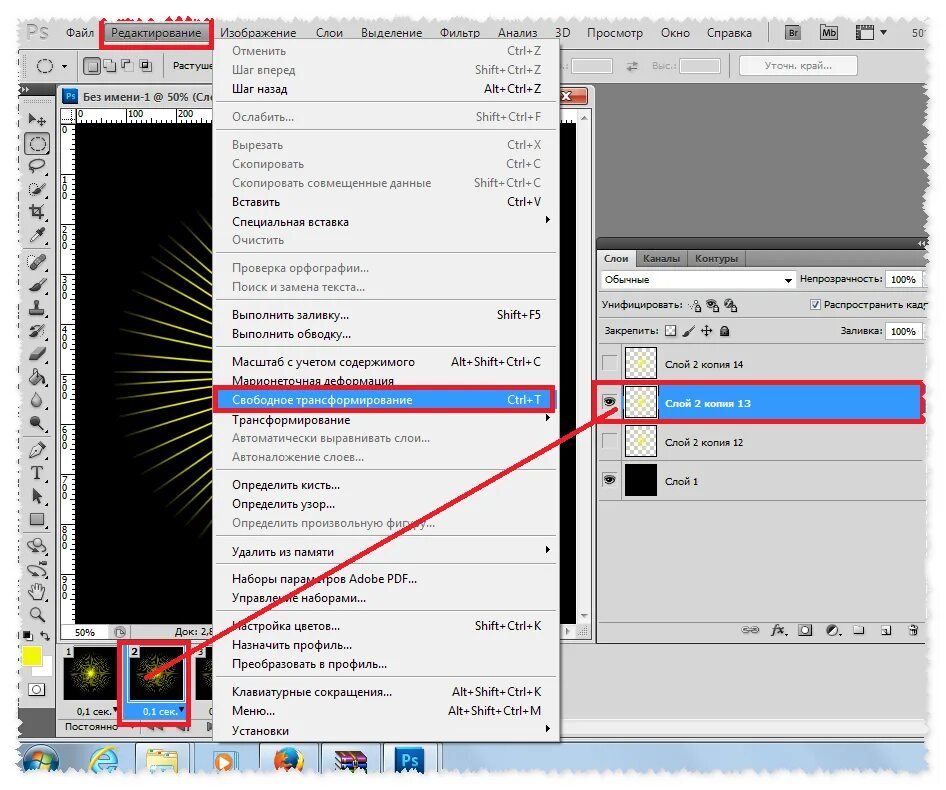The height and width of the screenshot is (790, 946).
Task: Select the 3D Object Rotate tool
Action: point(37,546)
